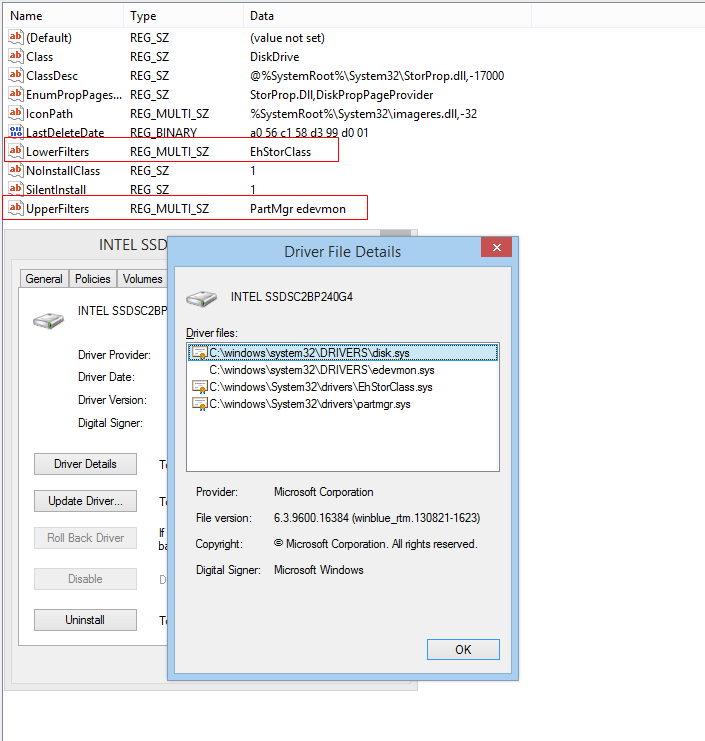
Task: Select the IconPath value name
Action: click(x=49, y=114)
